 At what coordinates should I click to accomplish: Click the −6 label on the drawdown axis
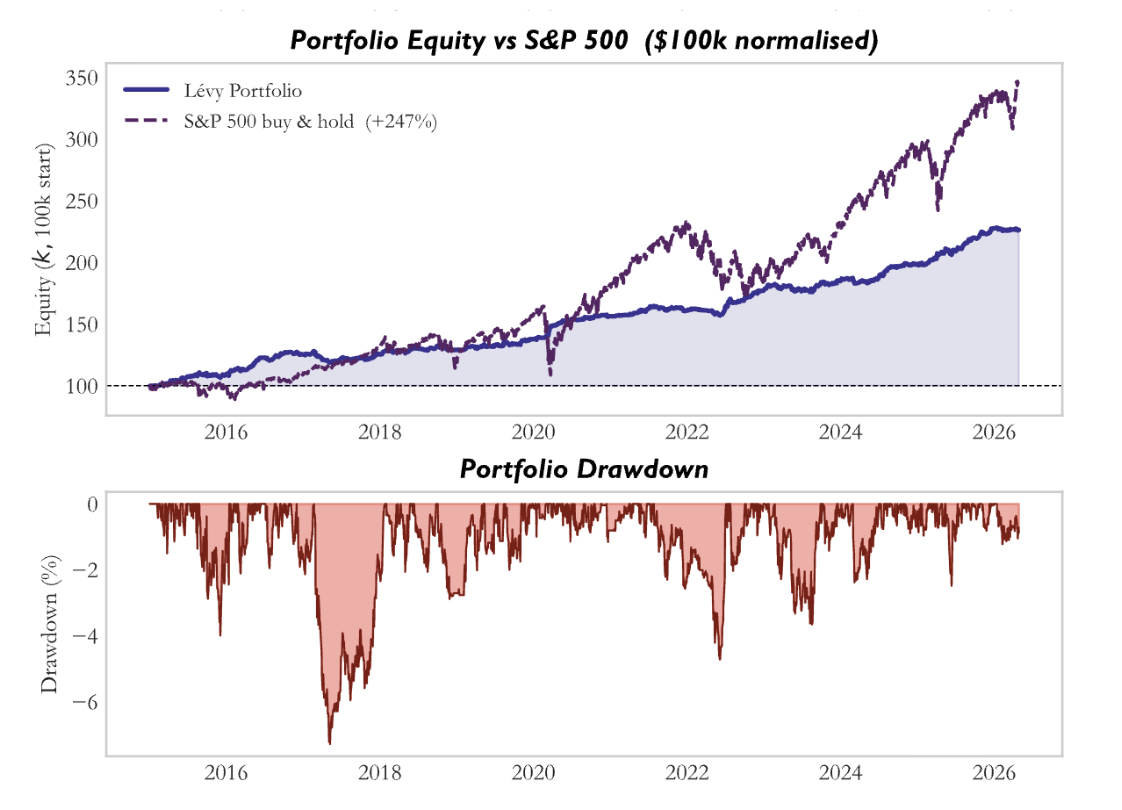tap(84, 702)
